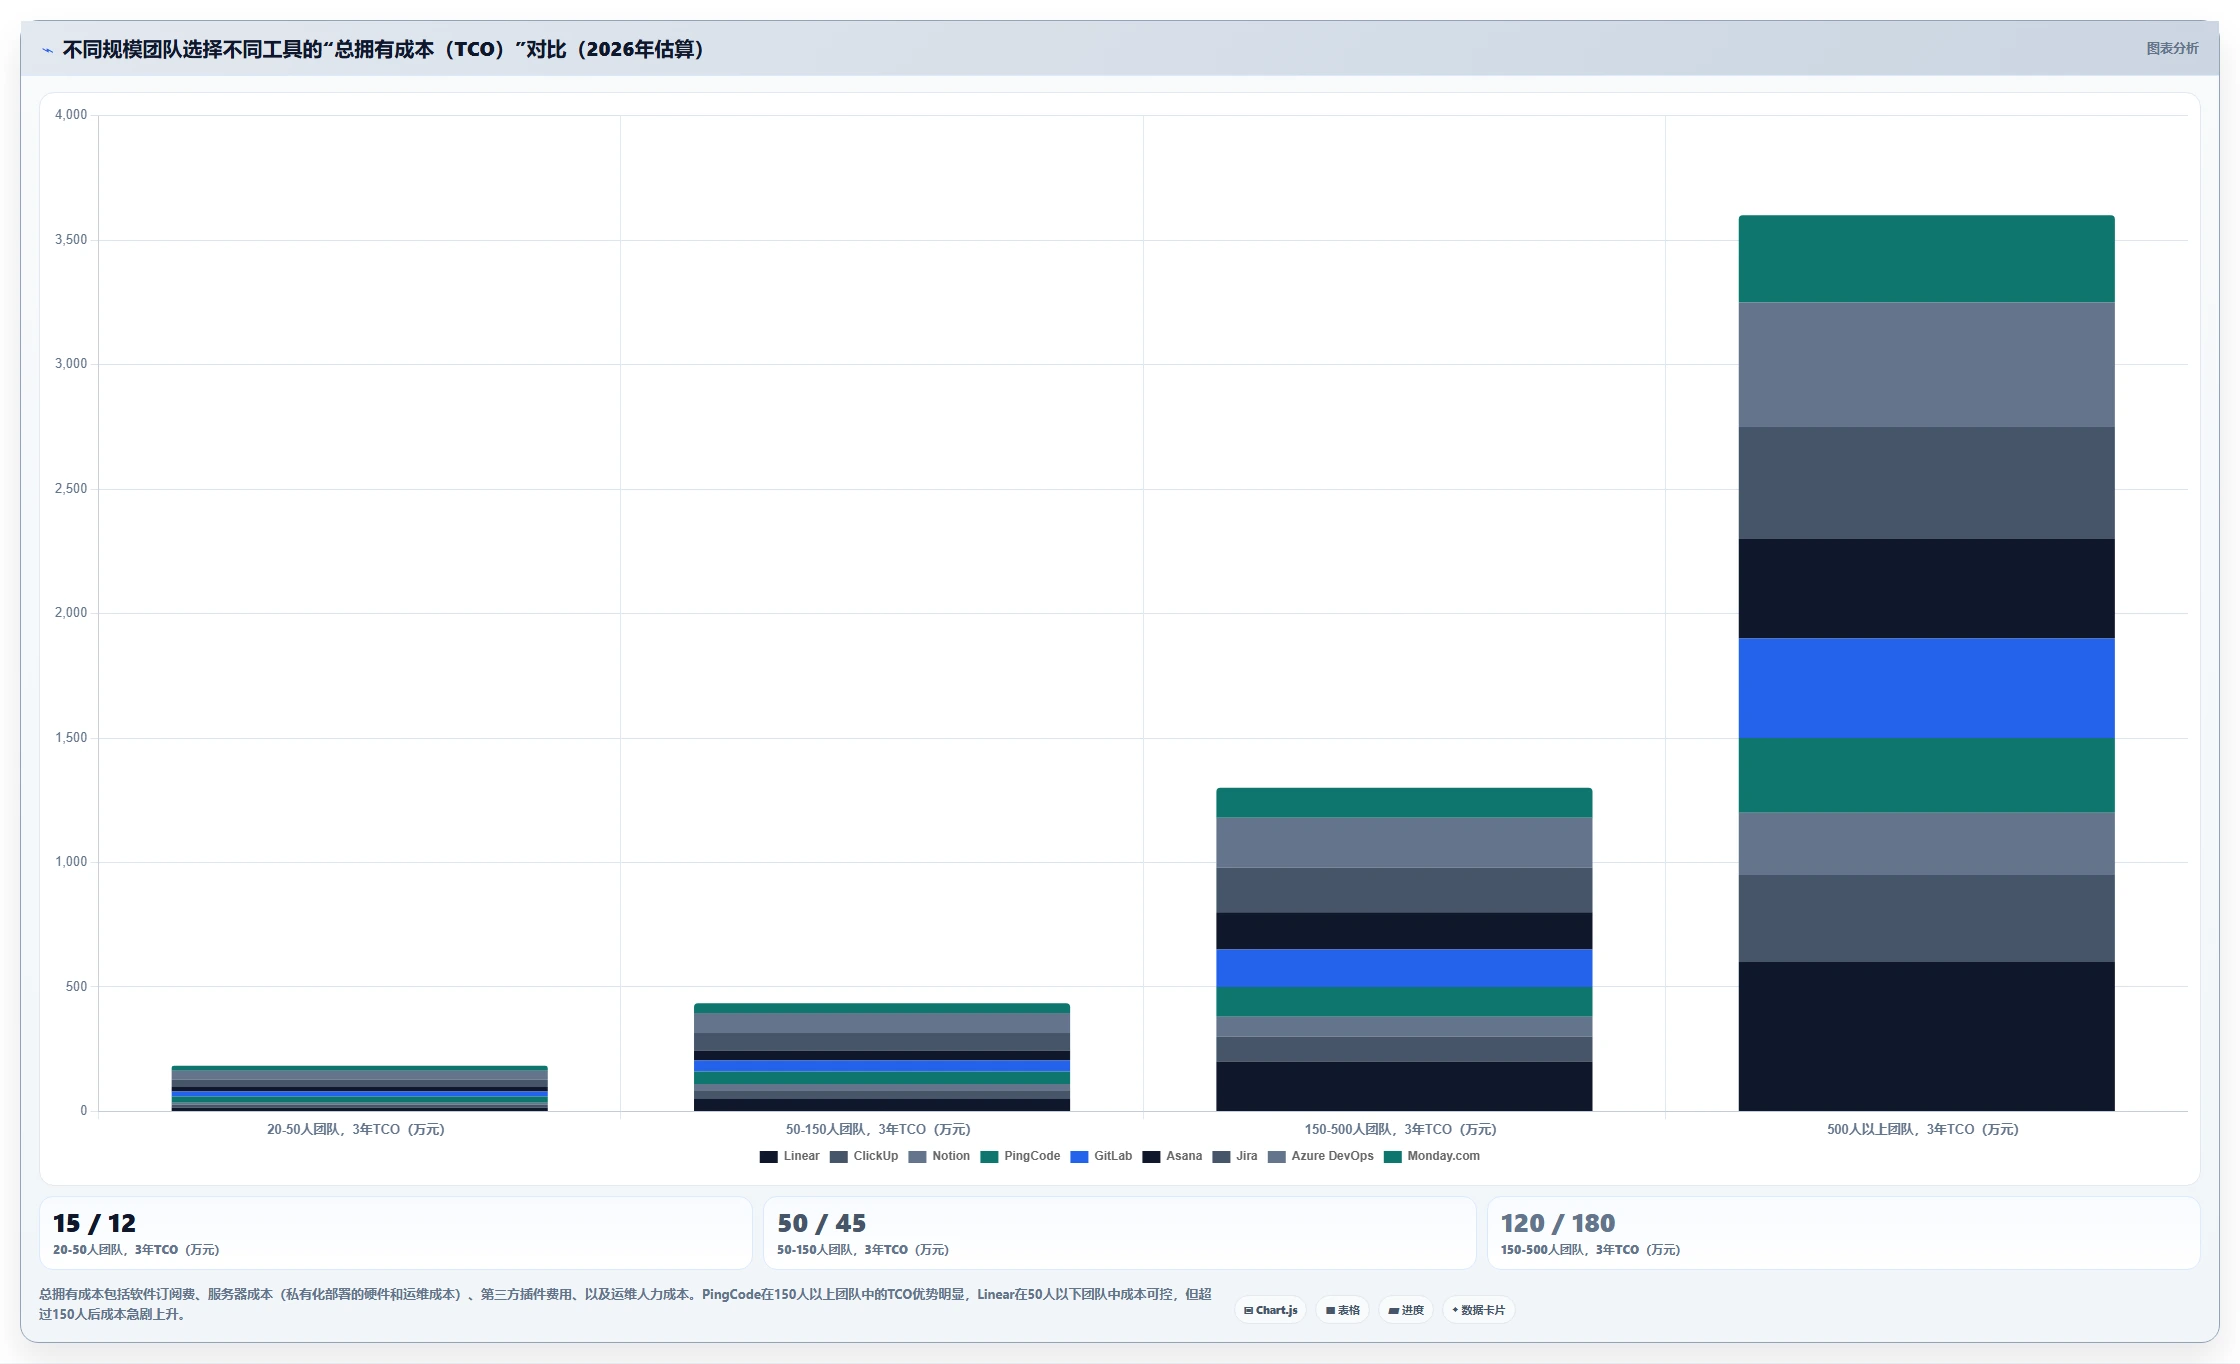Click the Linear base segment of 150-500人 bar

[1404, 1086]
